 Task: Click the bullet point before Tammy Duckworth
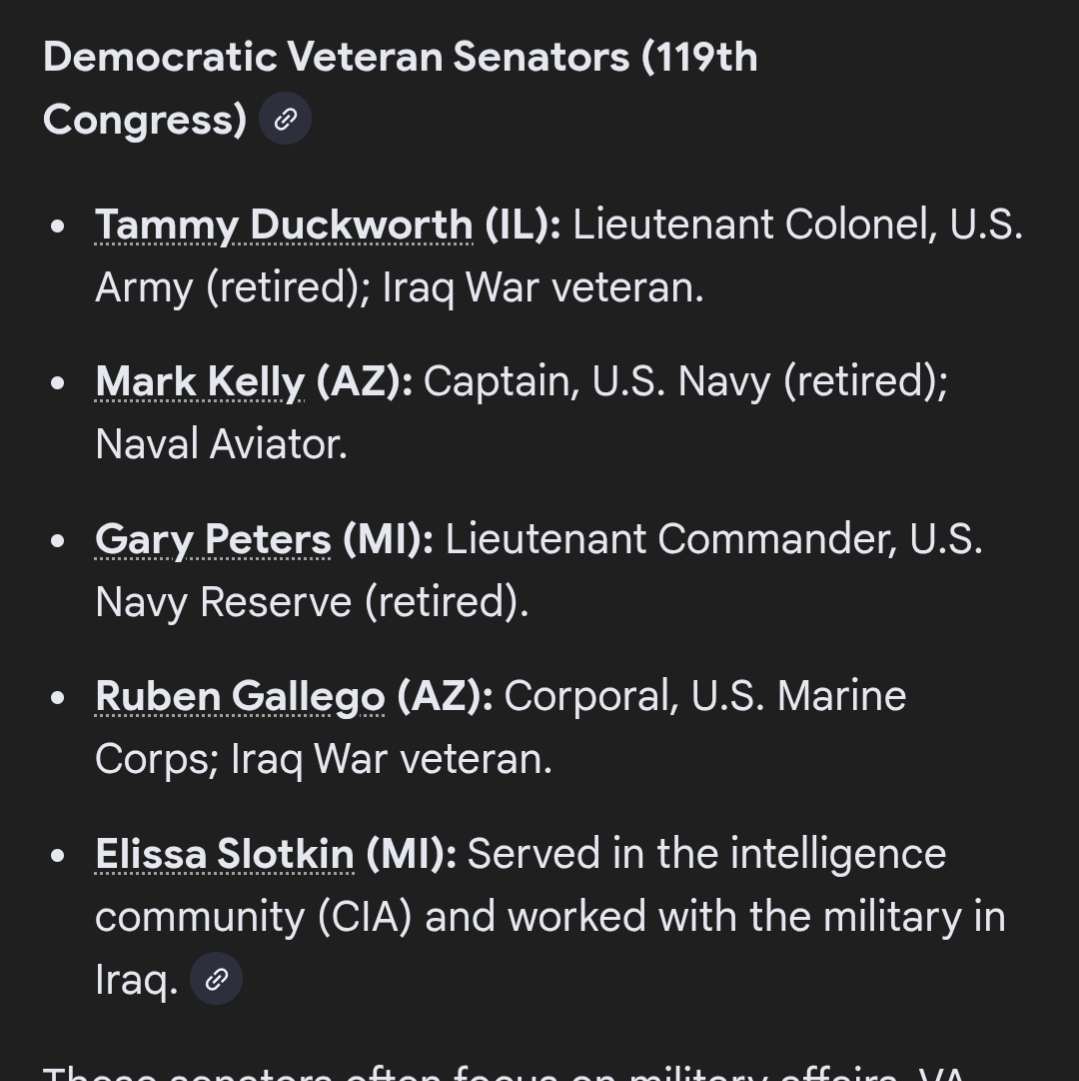(58, 226)
